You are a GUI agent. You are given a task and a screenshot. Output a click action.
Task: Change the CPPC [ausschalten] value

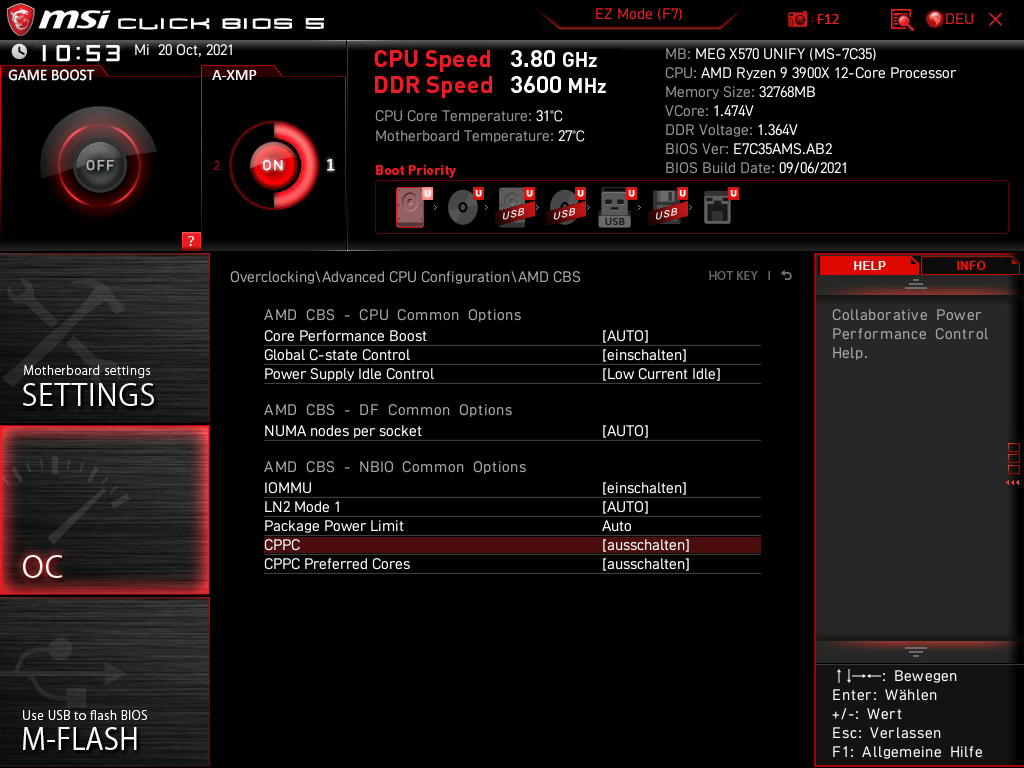coord(645,545)
